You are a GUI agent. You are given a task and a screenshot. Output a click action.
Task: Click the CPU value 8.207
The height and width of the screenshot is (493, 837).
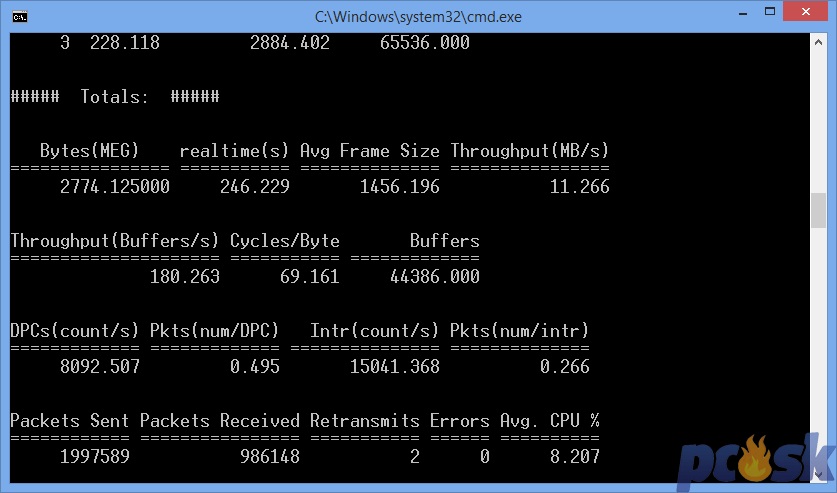tap(575, 457)
